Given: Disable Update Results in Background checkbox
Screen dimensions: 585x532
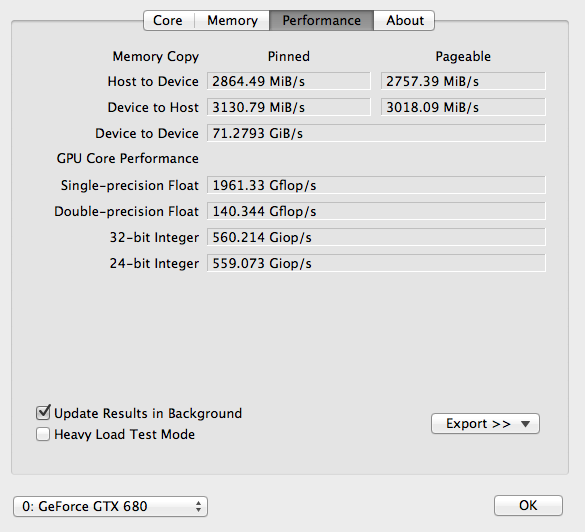Looking at the screenshot, I should (43, 413).
